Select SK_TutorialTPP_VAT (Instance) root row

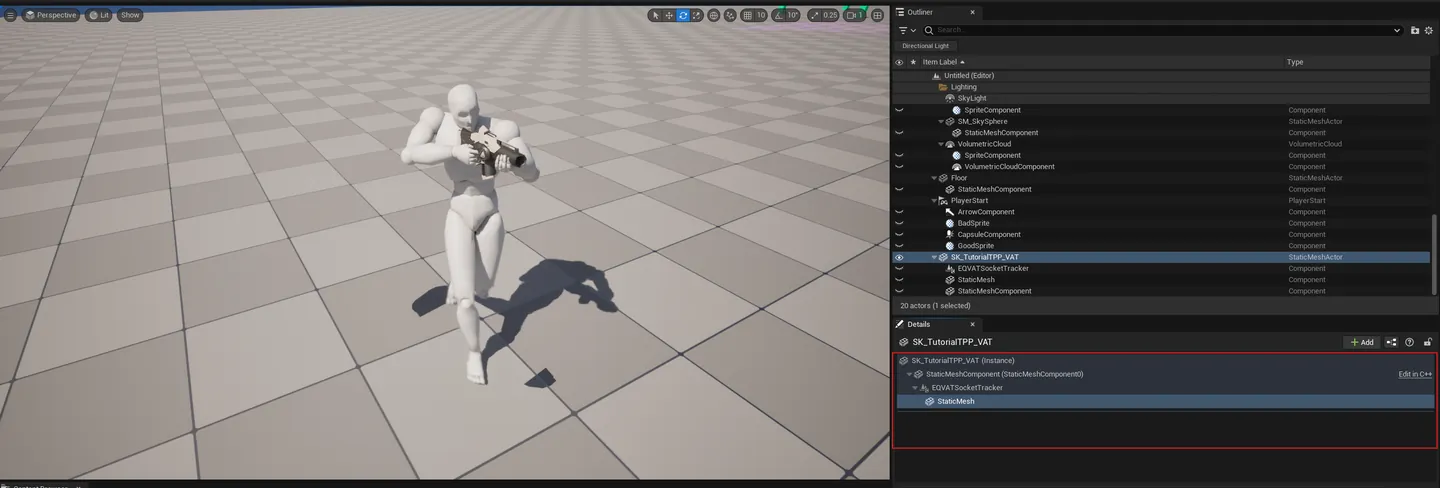(1165, 360)
